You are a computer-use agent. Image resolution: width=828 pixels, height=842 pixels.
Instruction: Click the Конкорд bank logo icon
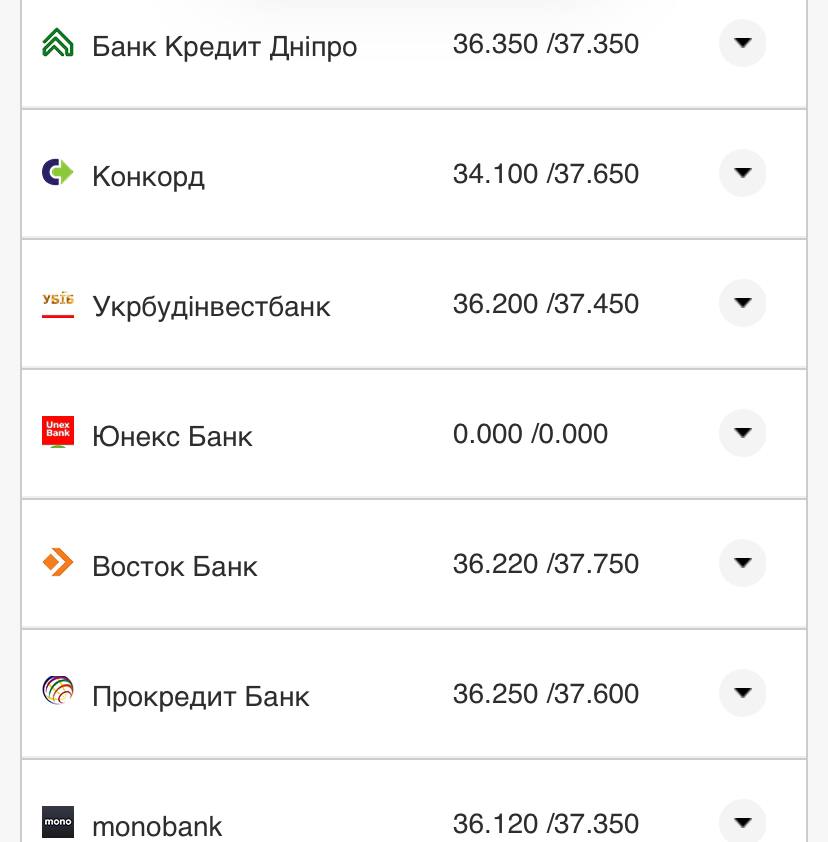coord(57,173)
